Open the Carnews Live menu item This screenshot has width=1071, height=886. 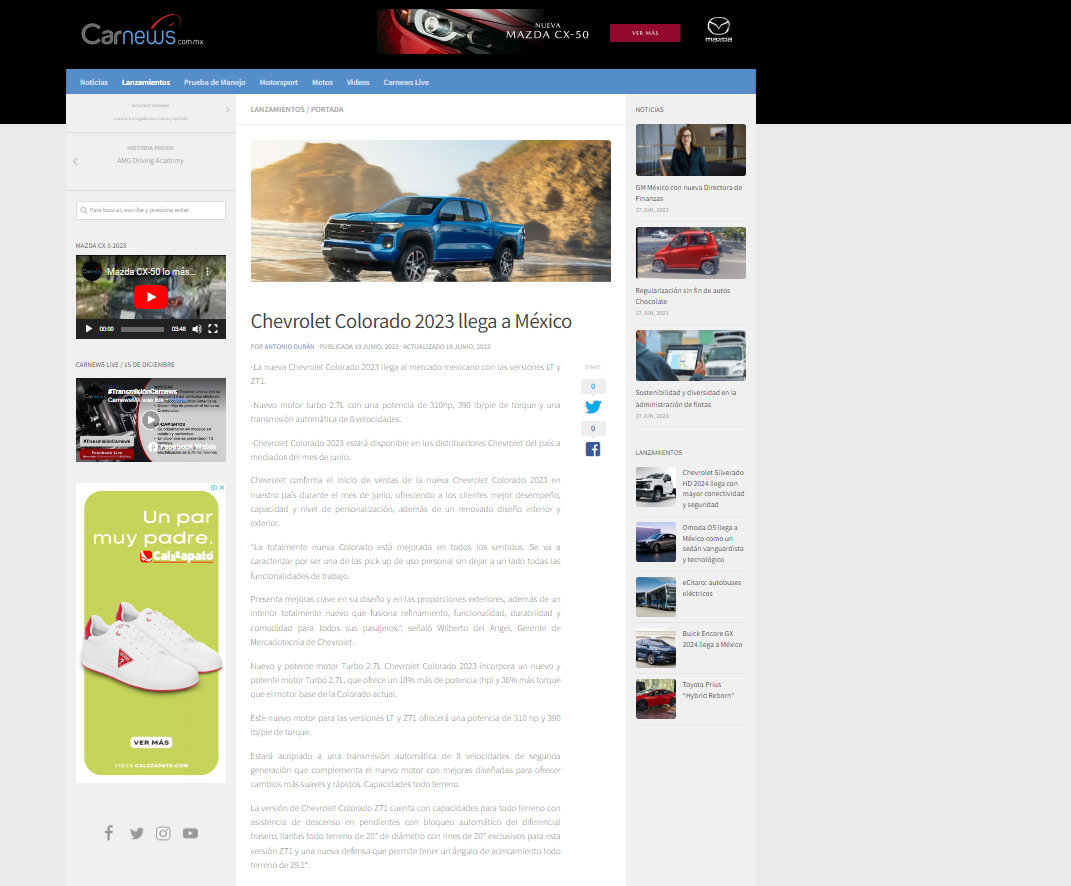[x=406, y=82]
